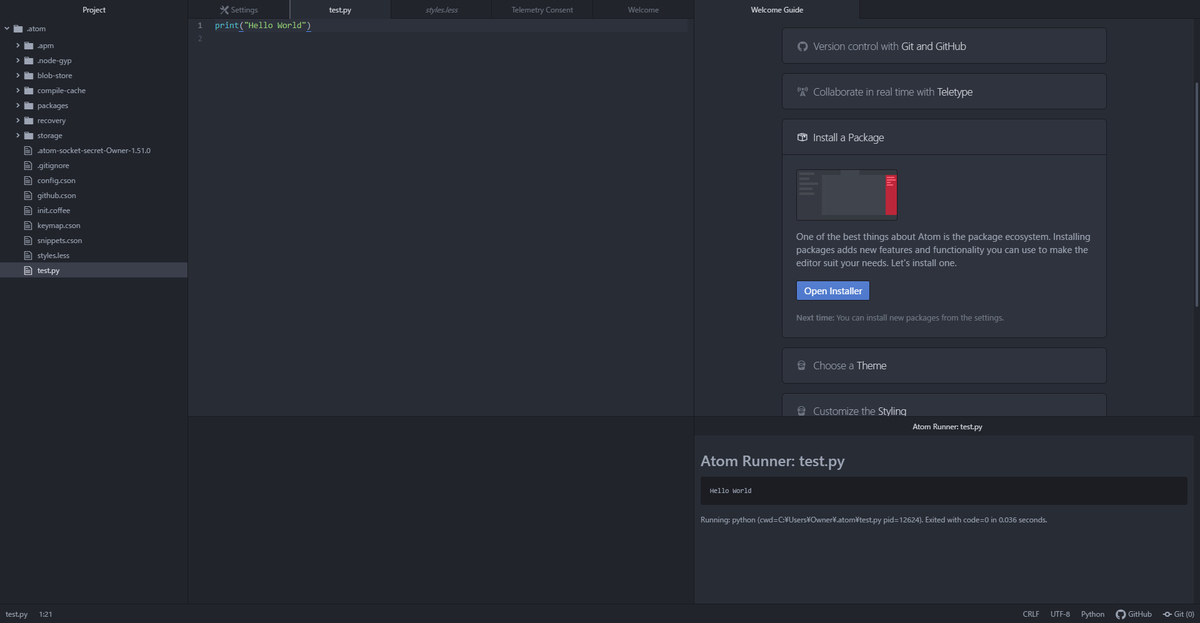
Task: Click file icon next to snippets.cson
Action: pos(28,240)
